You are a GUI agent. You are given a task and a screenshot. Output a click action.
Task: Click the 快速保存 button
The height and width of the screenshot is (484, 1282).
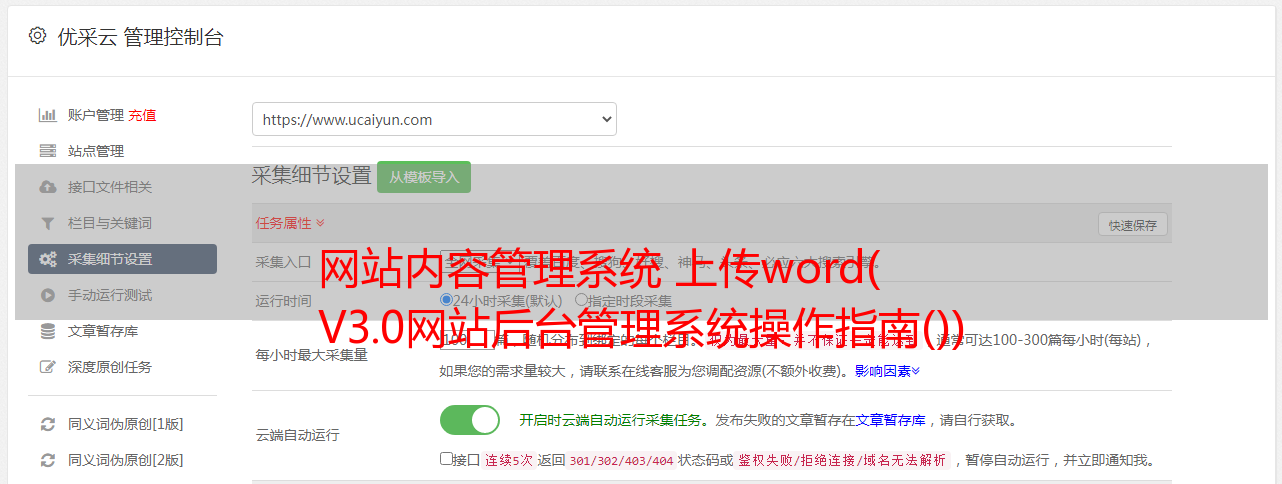tap(1133, 225)
